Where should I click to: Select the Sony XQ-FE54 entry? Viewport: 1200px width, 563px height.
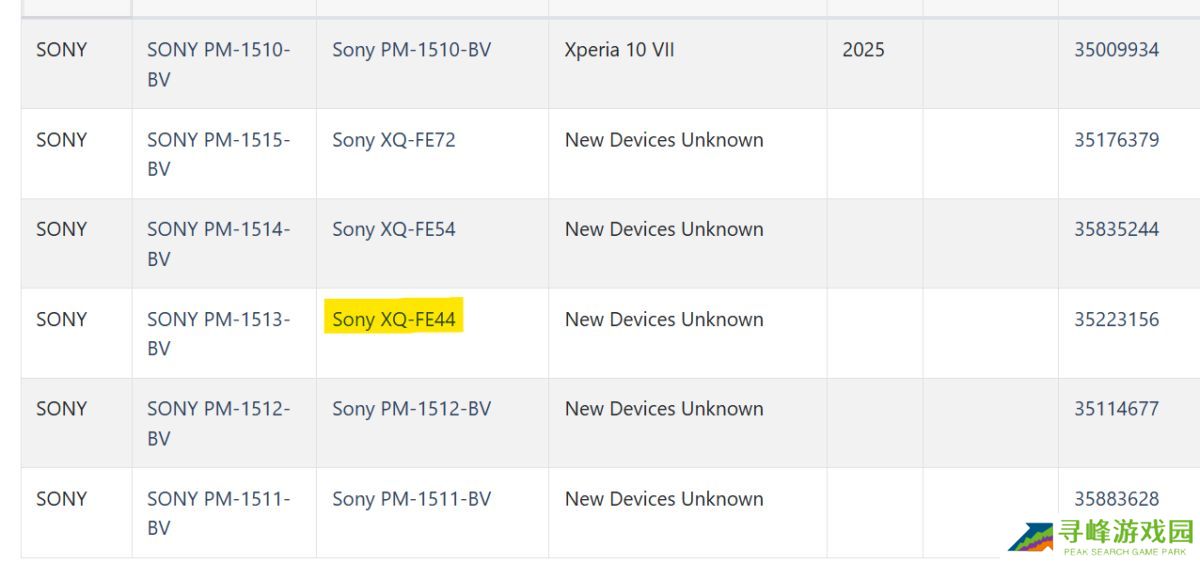point(394,229)
